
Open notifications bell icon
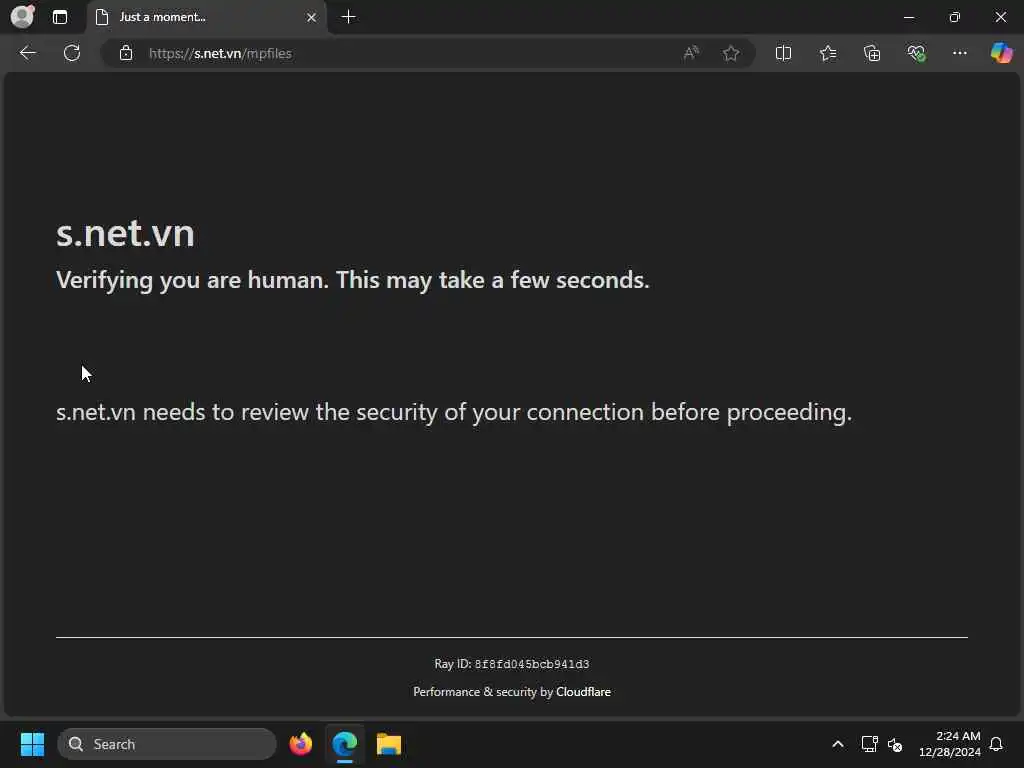(996, 744)
